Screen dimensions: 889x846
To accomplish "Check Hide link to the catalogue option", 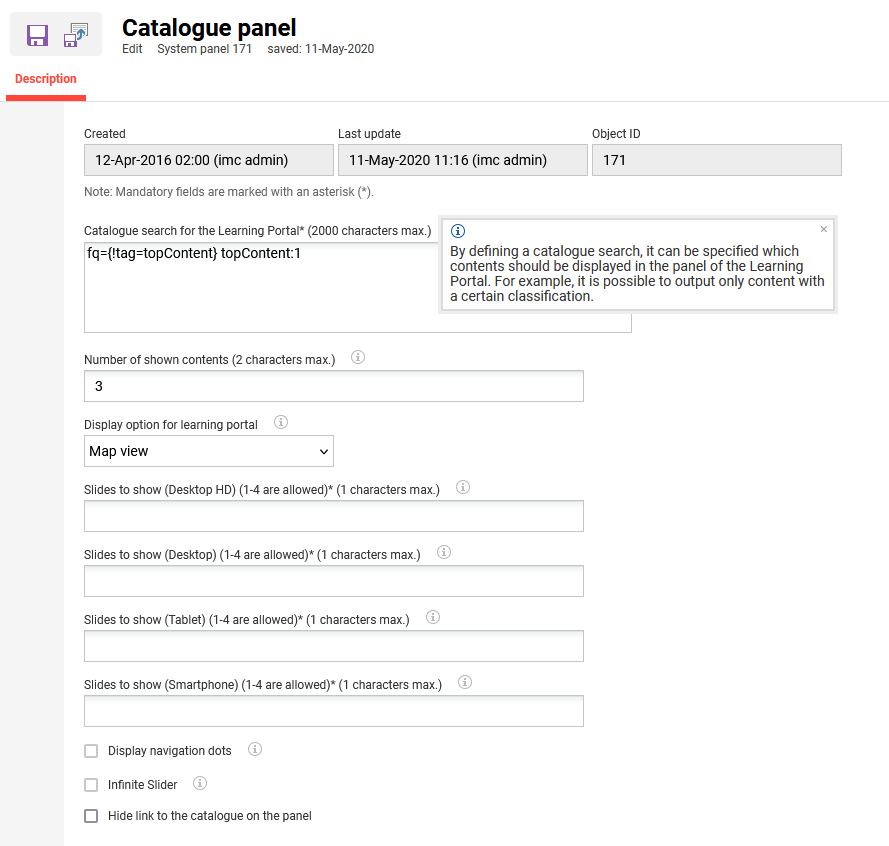I will (x=91, y=816).
